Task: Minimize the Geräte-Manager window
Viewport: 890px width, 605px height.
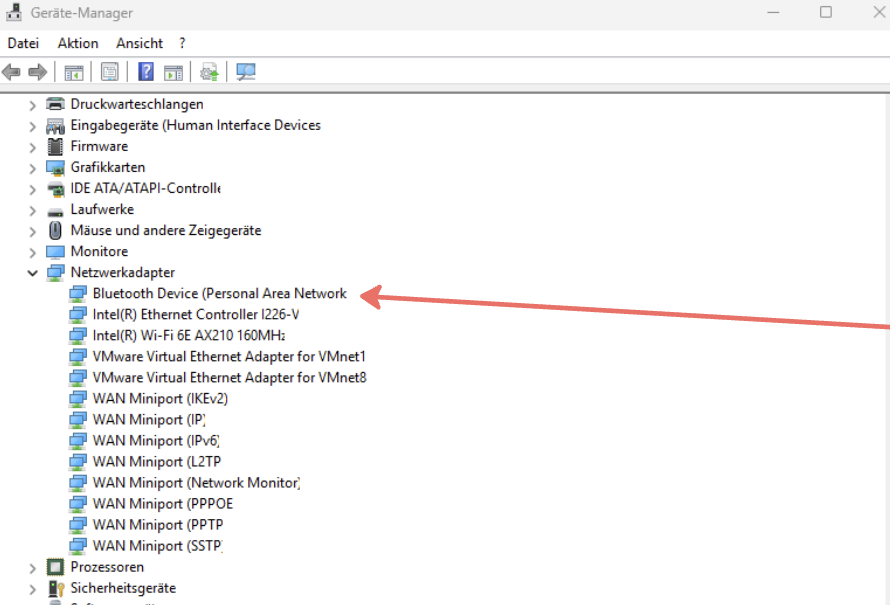Action: coord(773,12)
